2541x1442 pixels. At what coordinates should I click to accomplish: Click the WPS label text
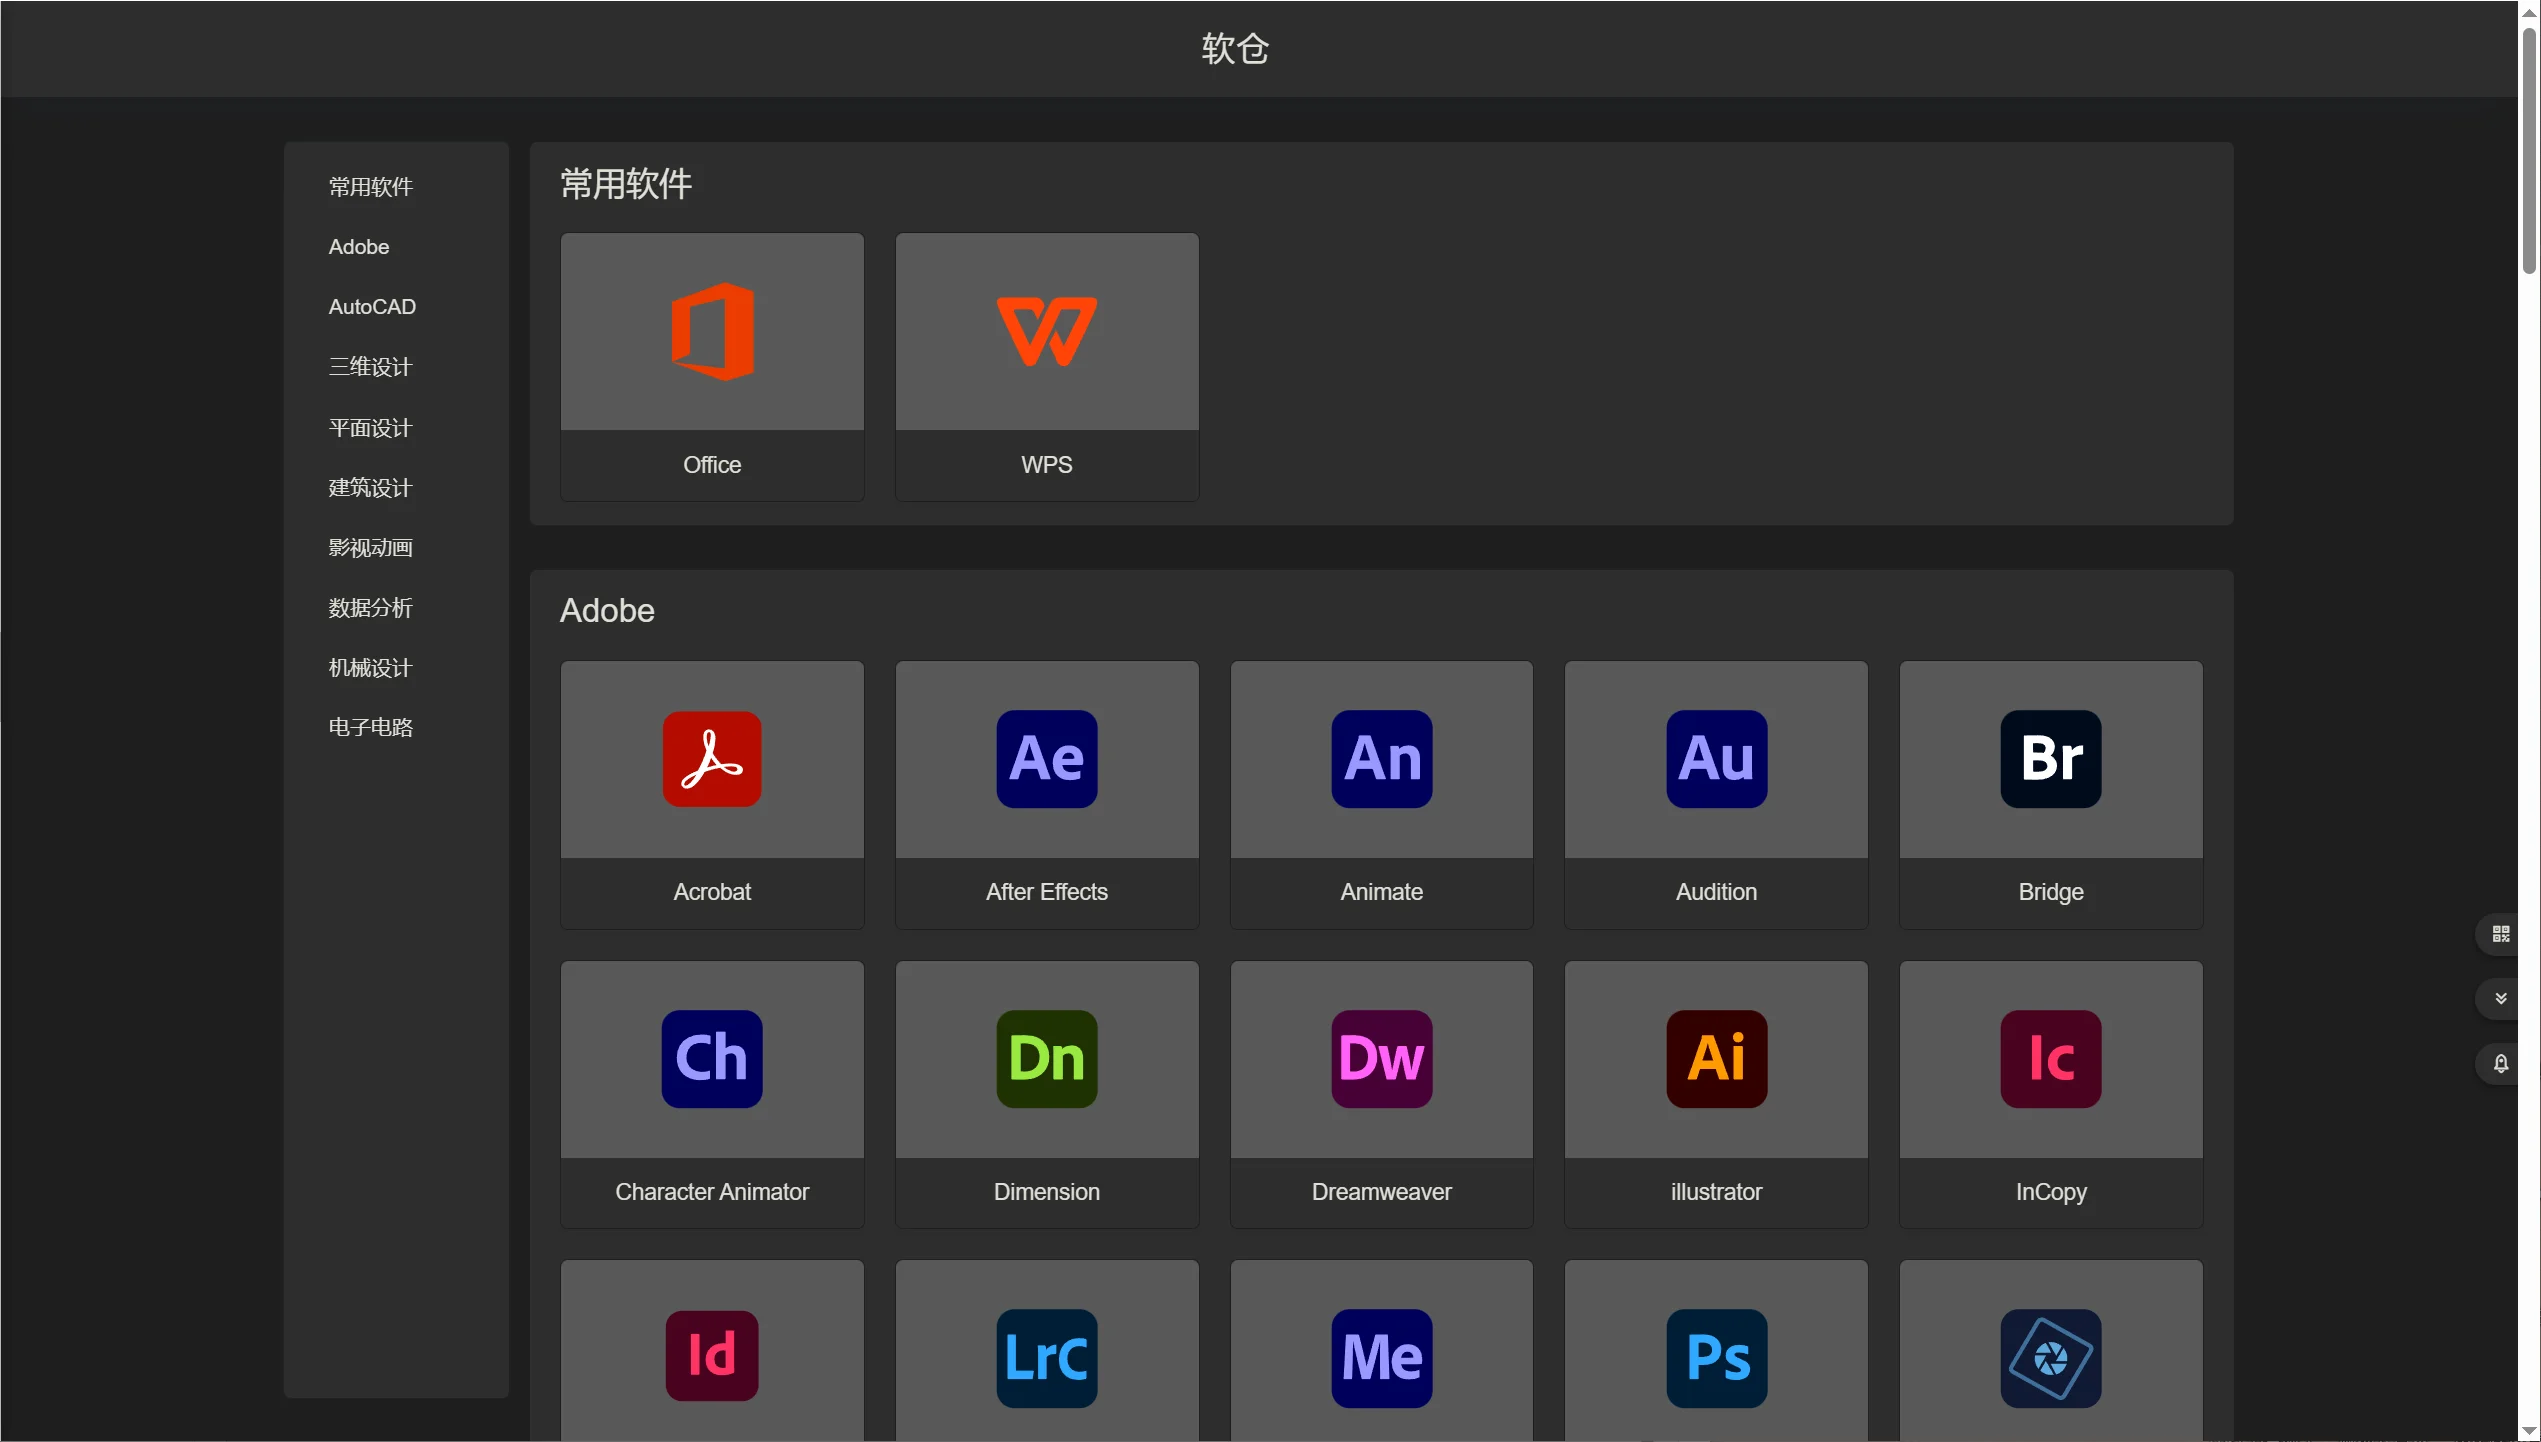tap(1047, 465)
